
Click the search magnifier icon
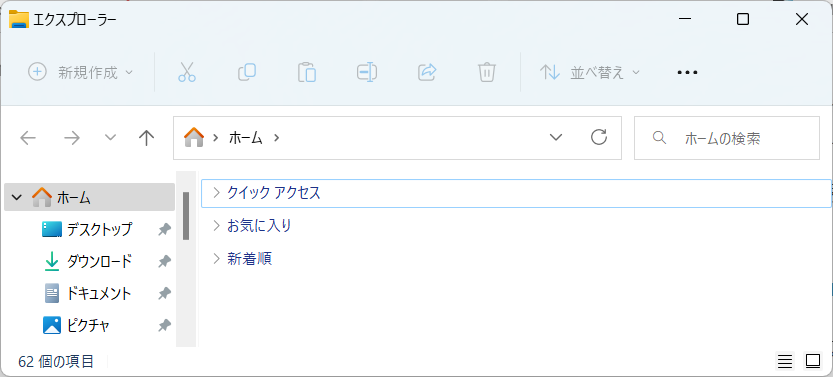point(659,138)
